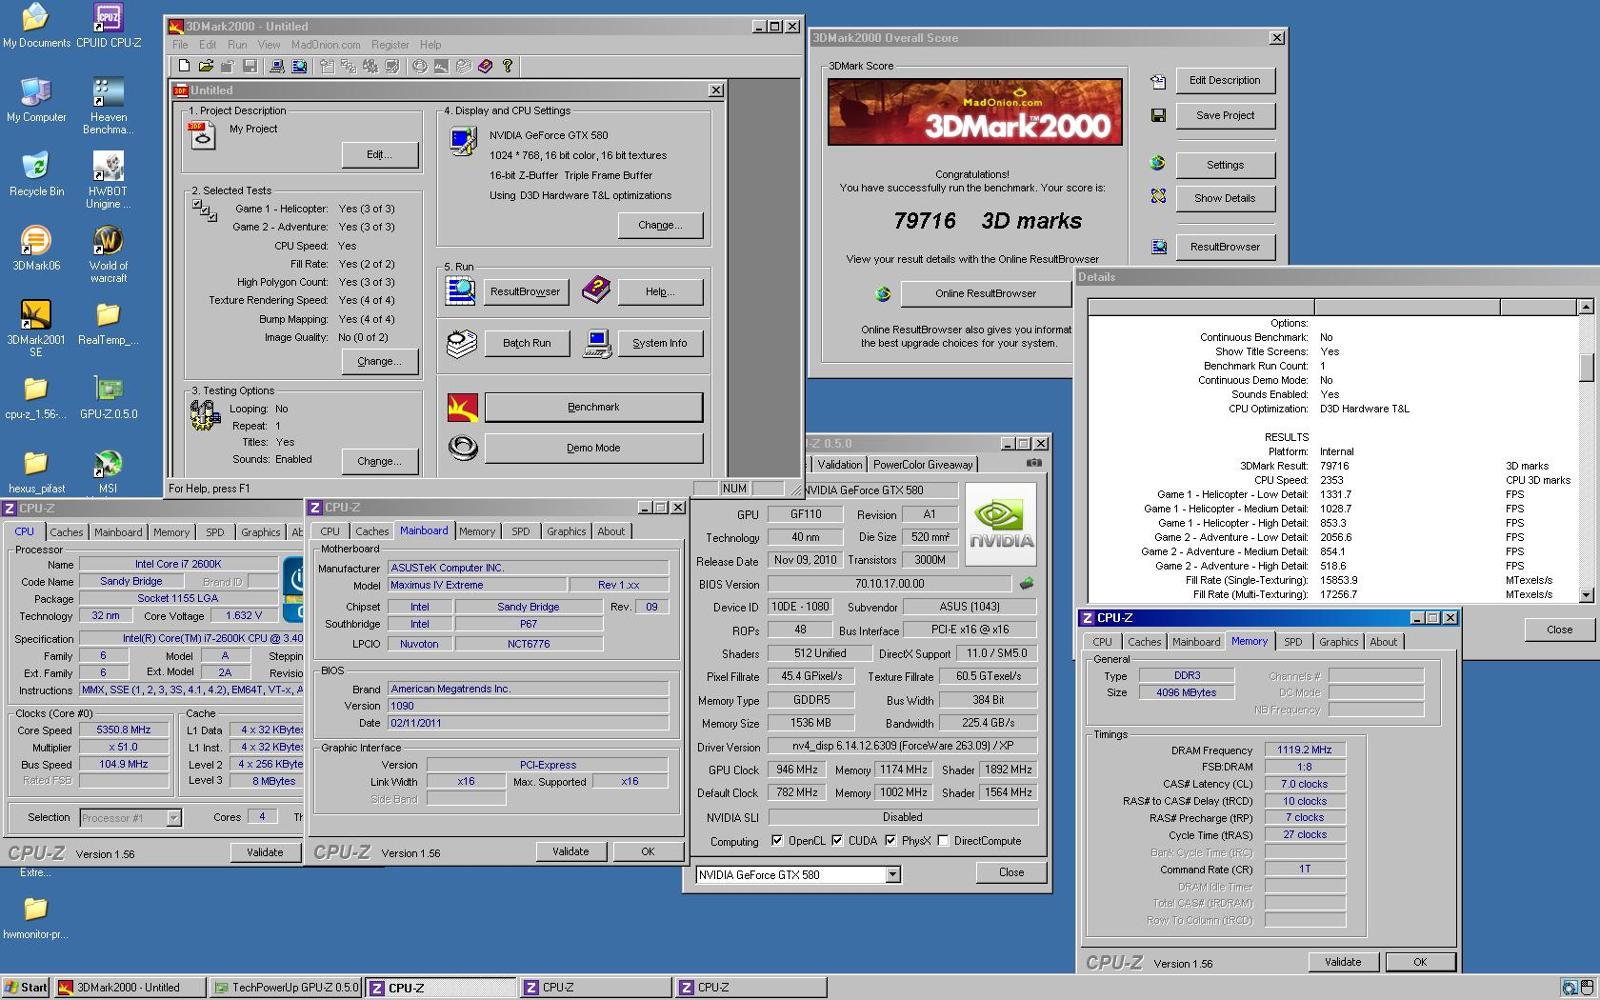Toggle the DirectCompute checkbox in GPU-Z
The image size is (1600, 1000).
[x=943, y=841]
